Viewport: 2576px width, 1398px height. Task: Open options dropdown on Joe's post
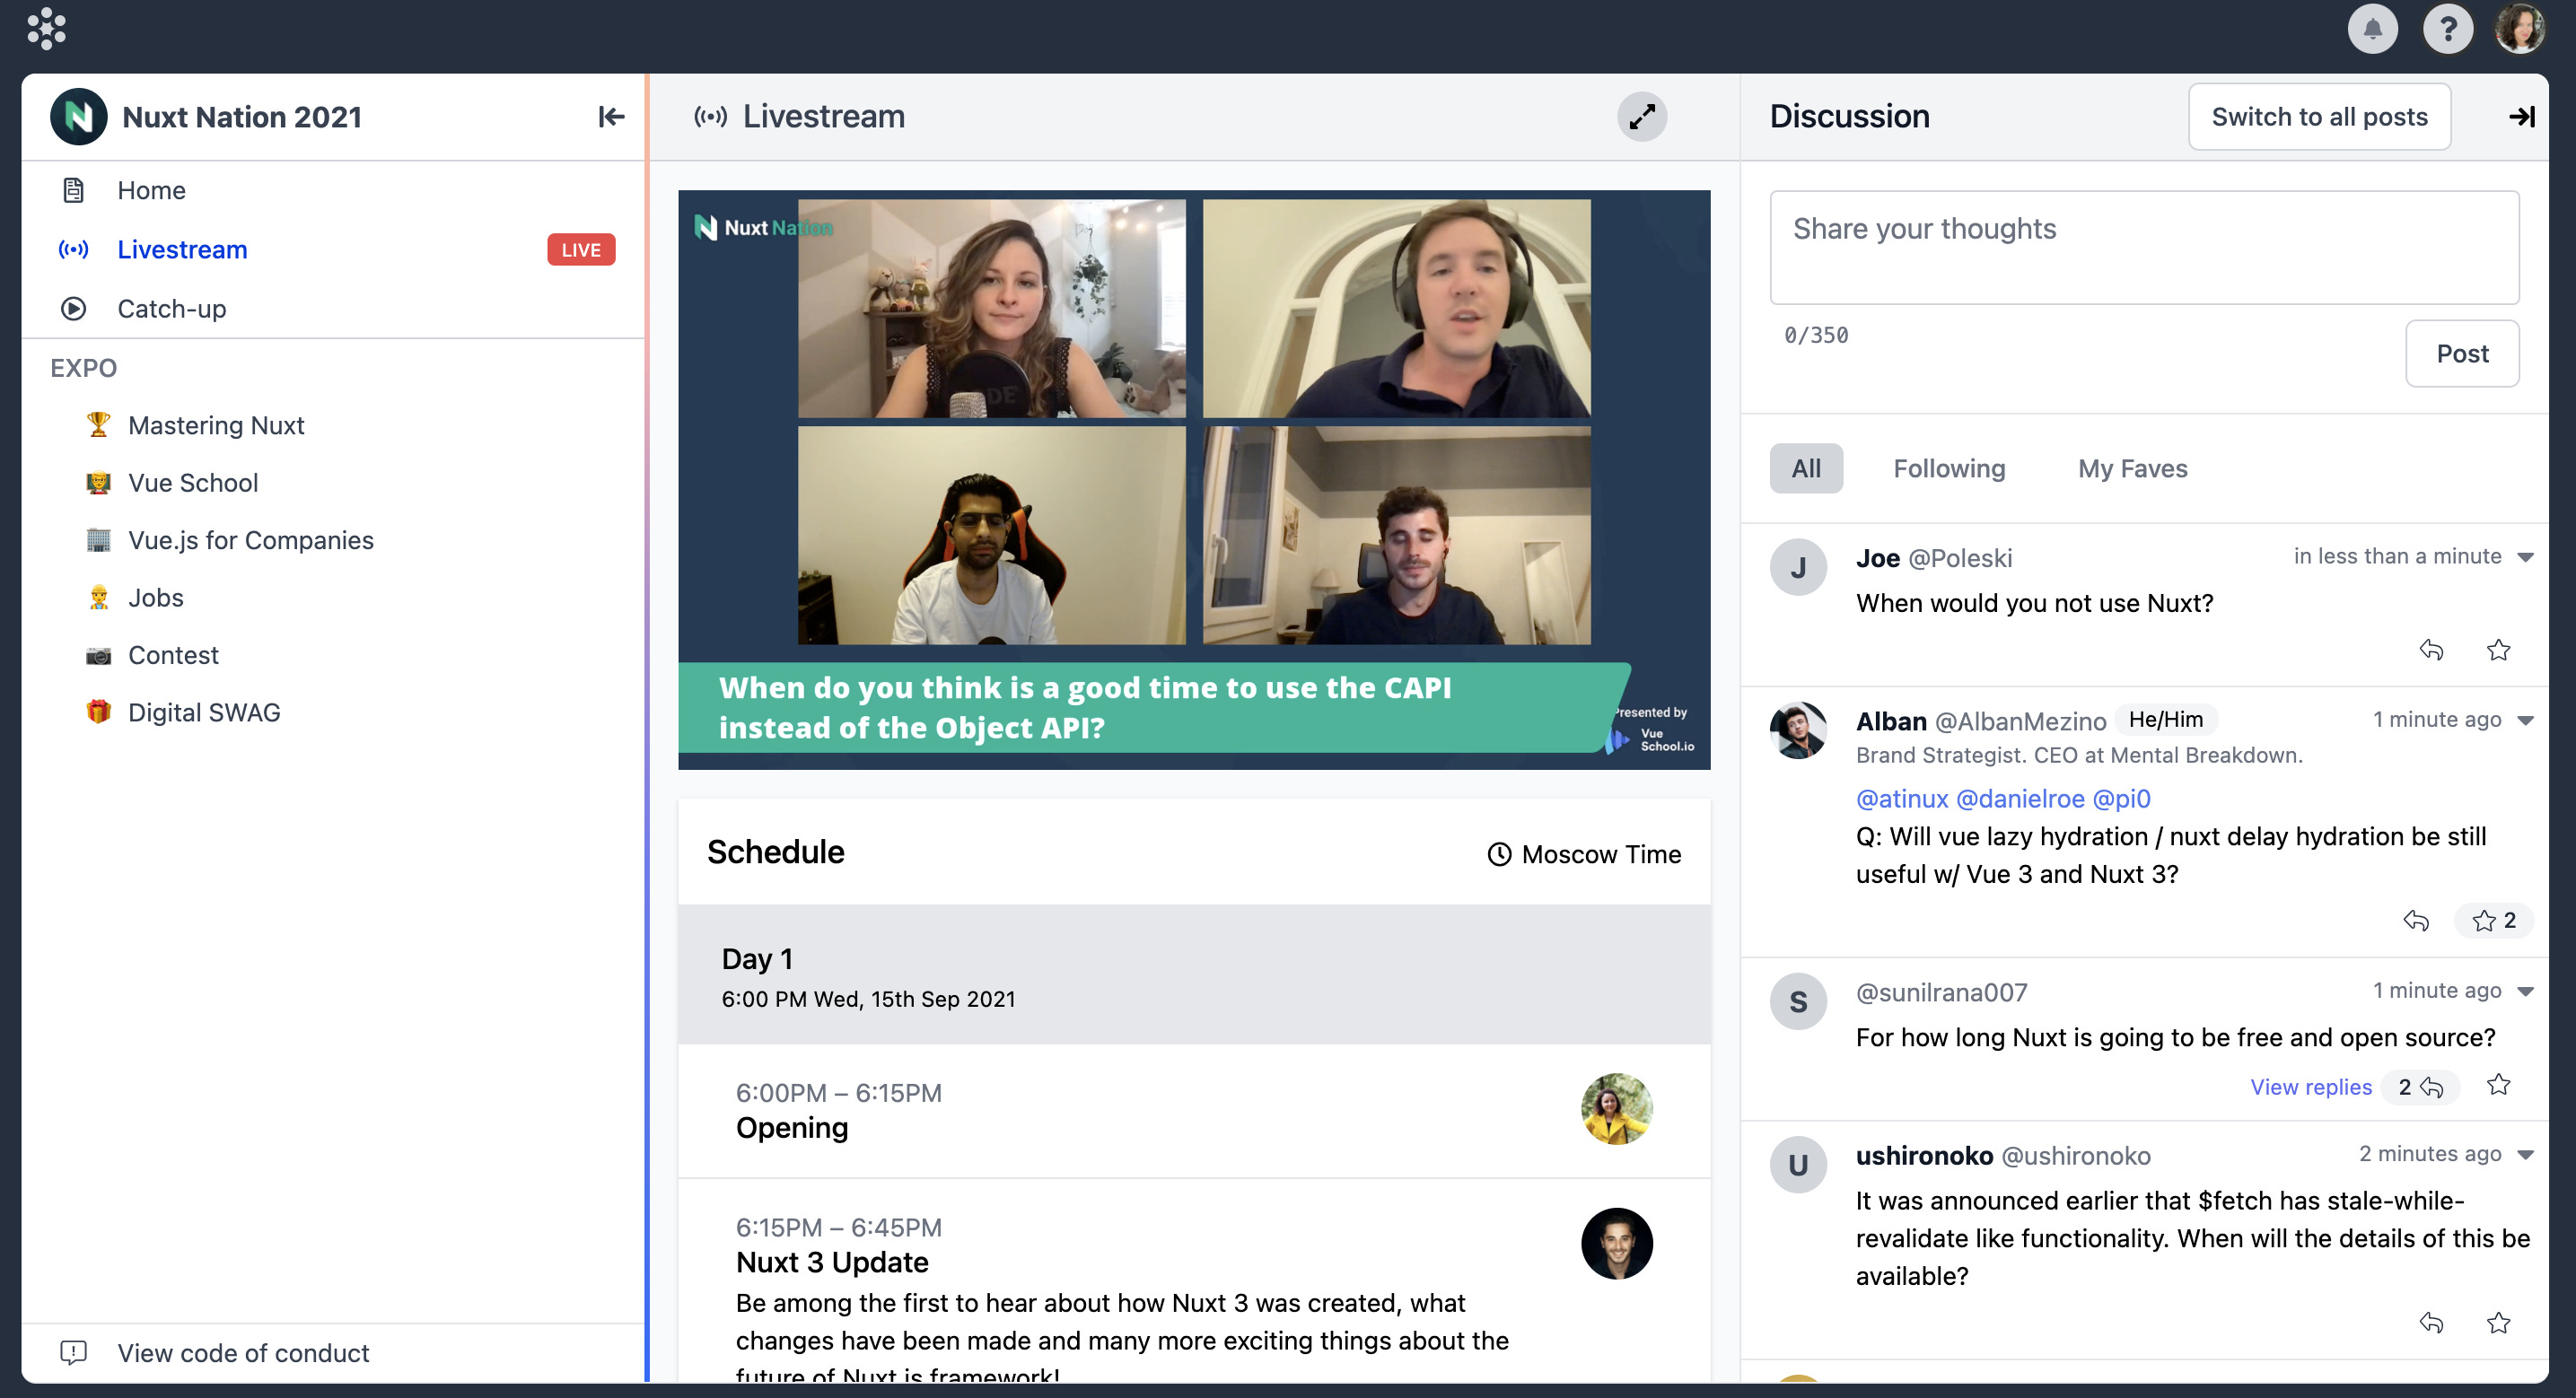click(x=2525, y=557)
